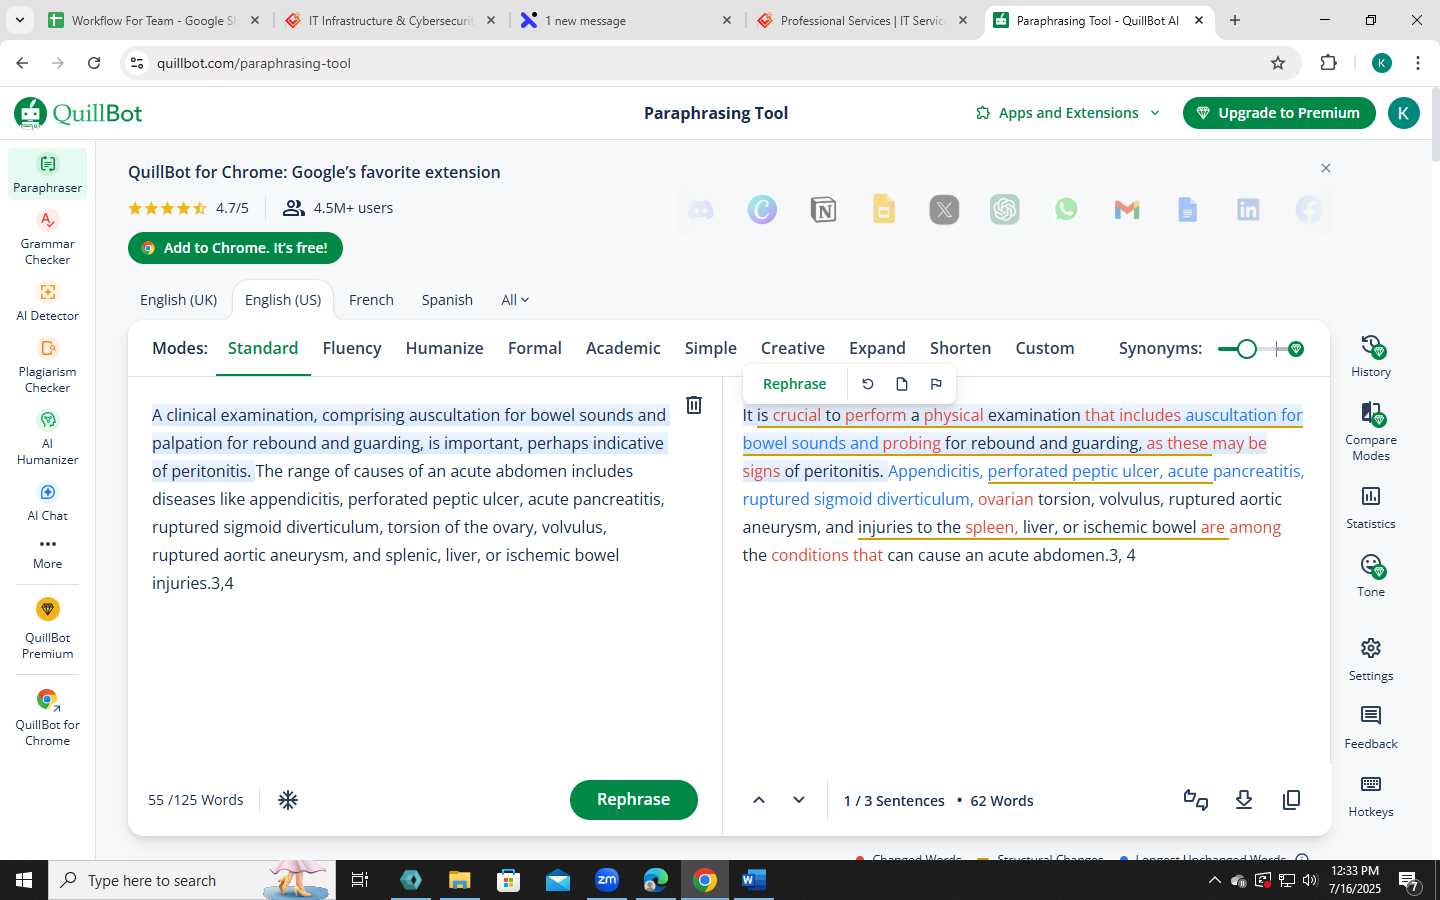Go to next sentence arrow
The width and height of the screenshot is (1440, 900).
tap(799, 800)
